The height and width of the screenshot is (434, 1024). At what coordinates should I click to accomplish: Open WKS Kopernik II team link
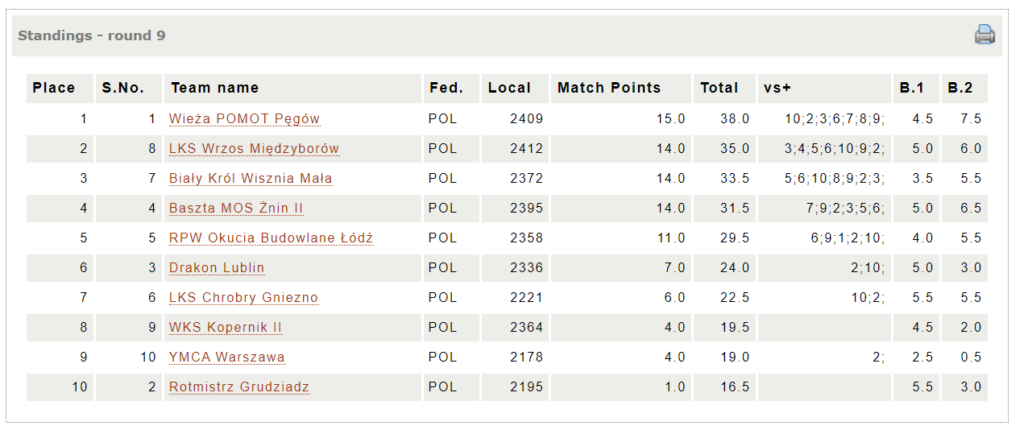click(x=226, y=327)
